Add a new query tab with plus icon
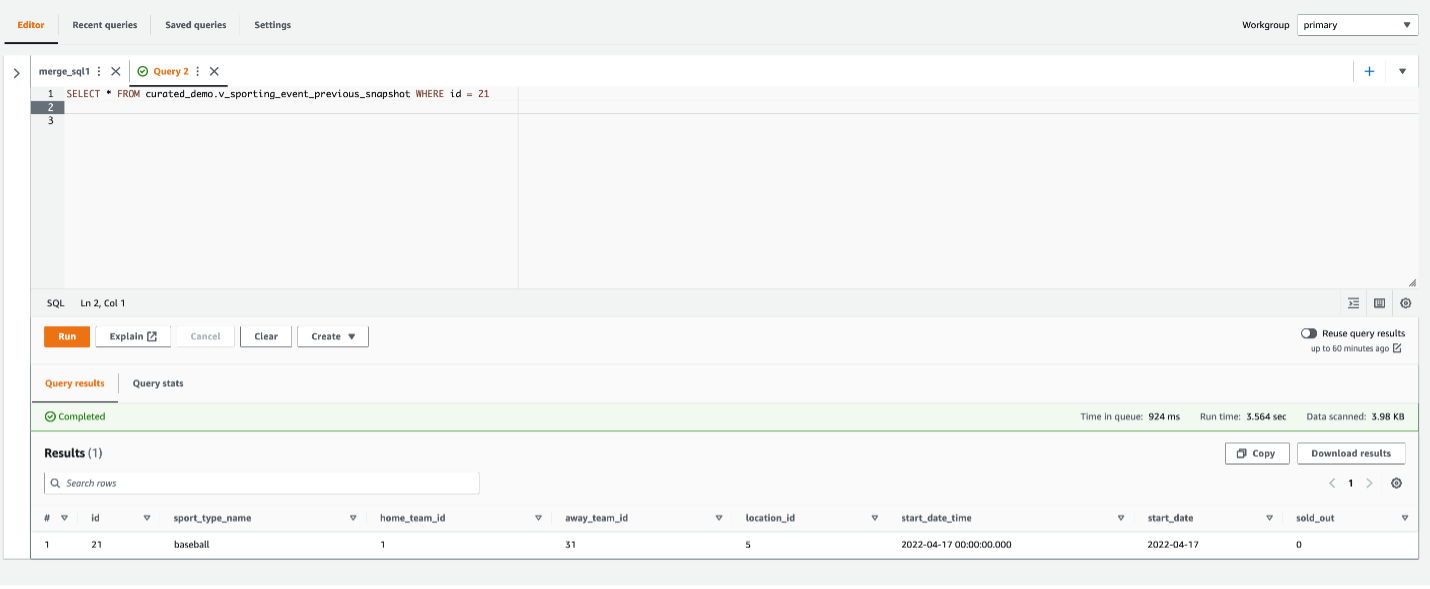This screenshot has width=1430, height=589. [x=1369, y=71]
